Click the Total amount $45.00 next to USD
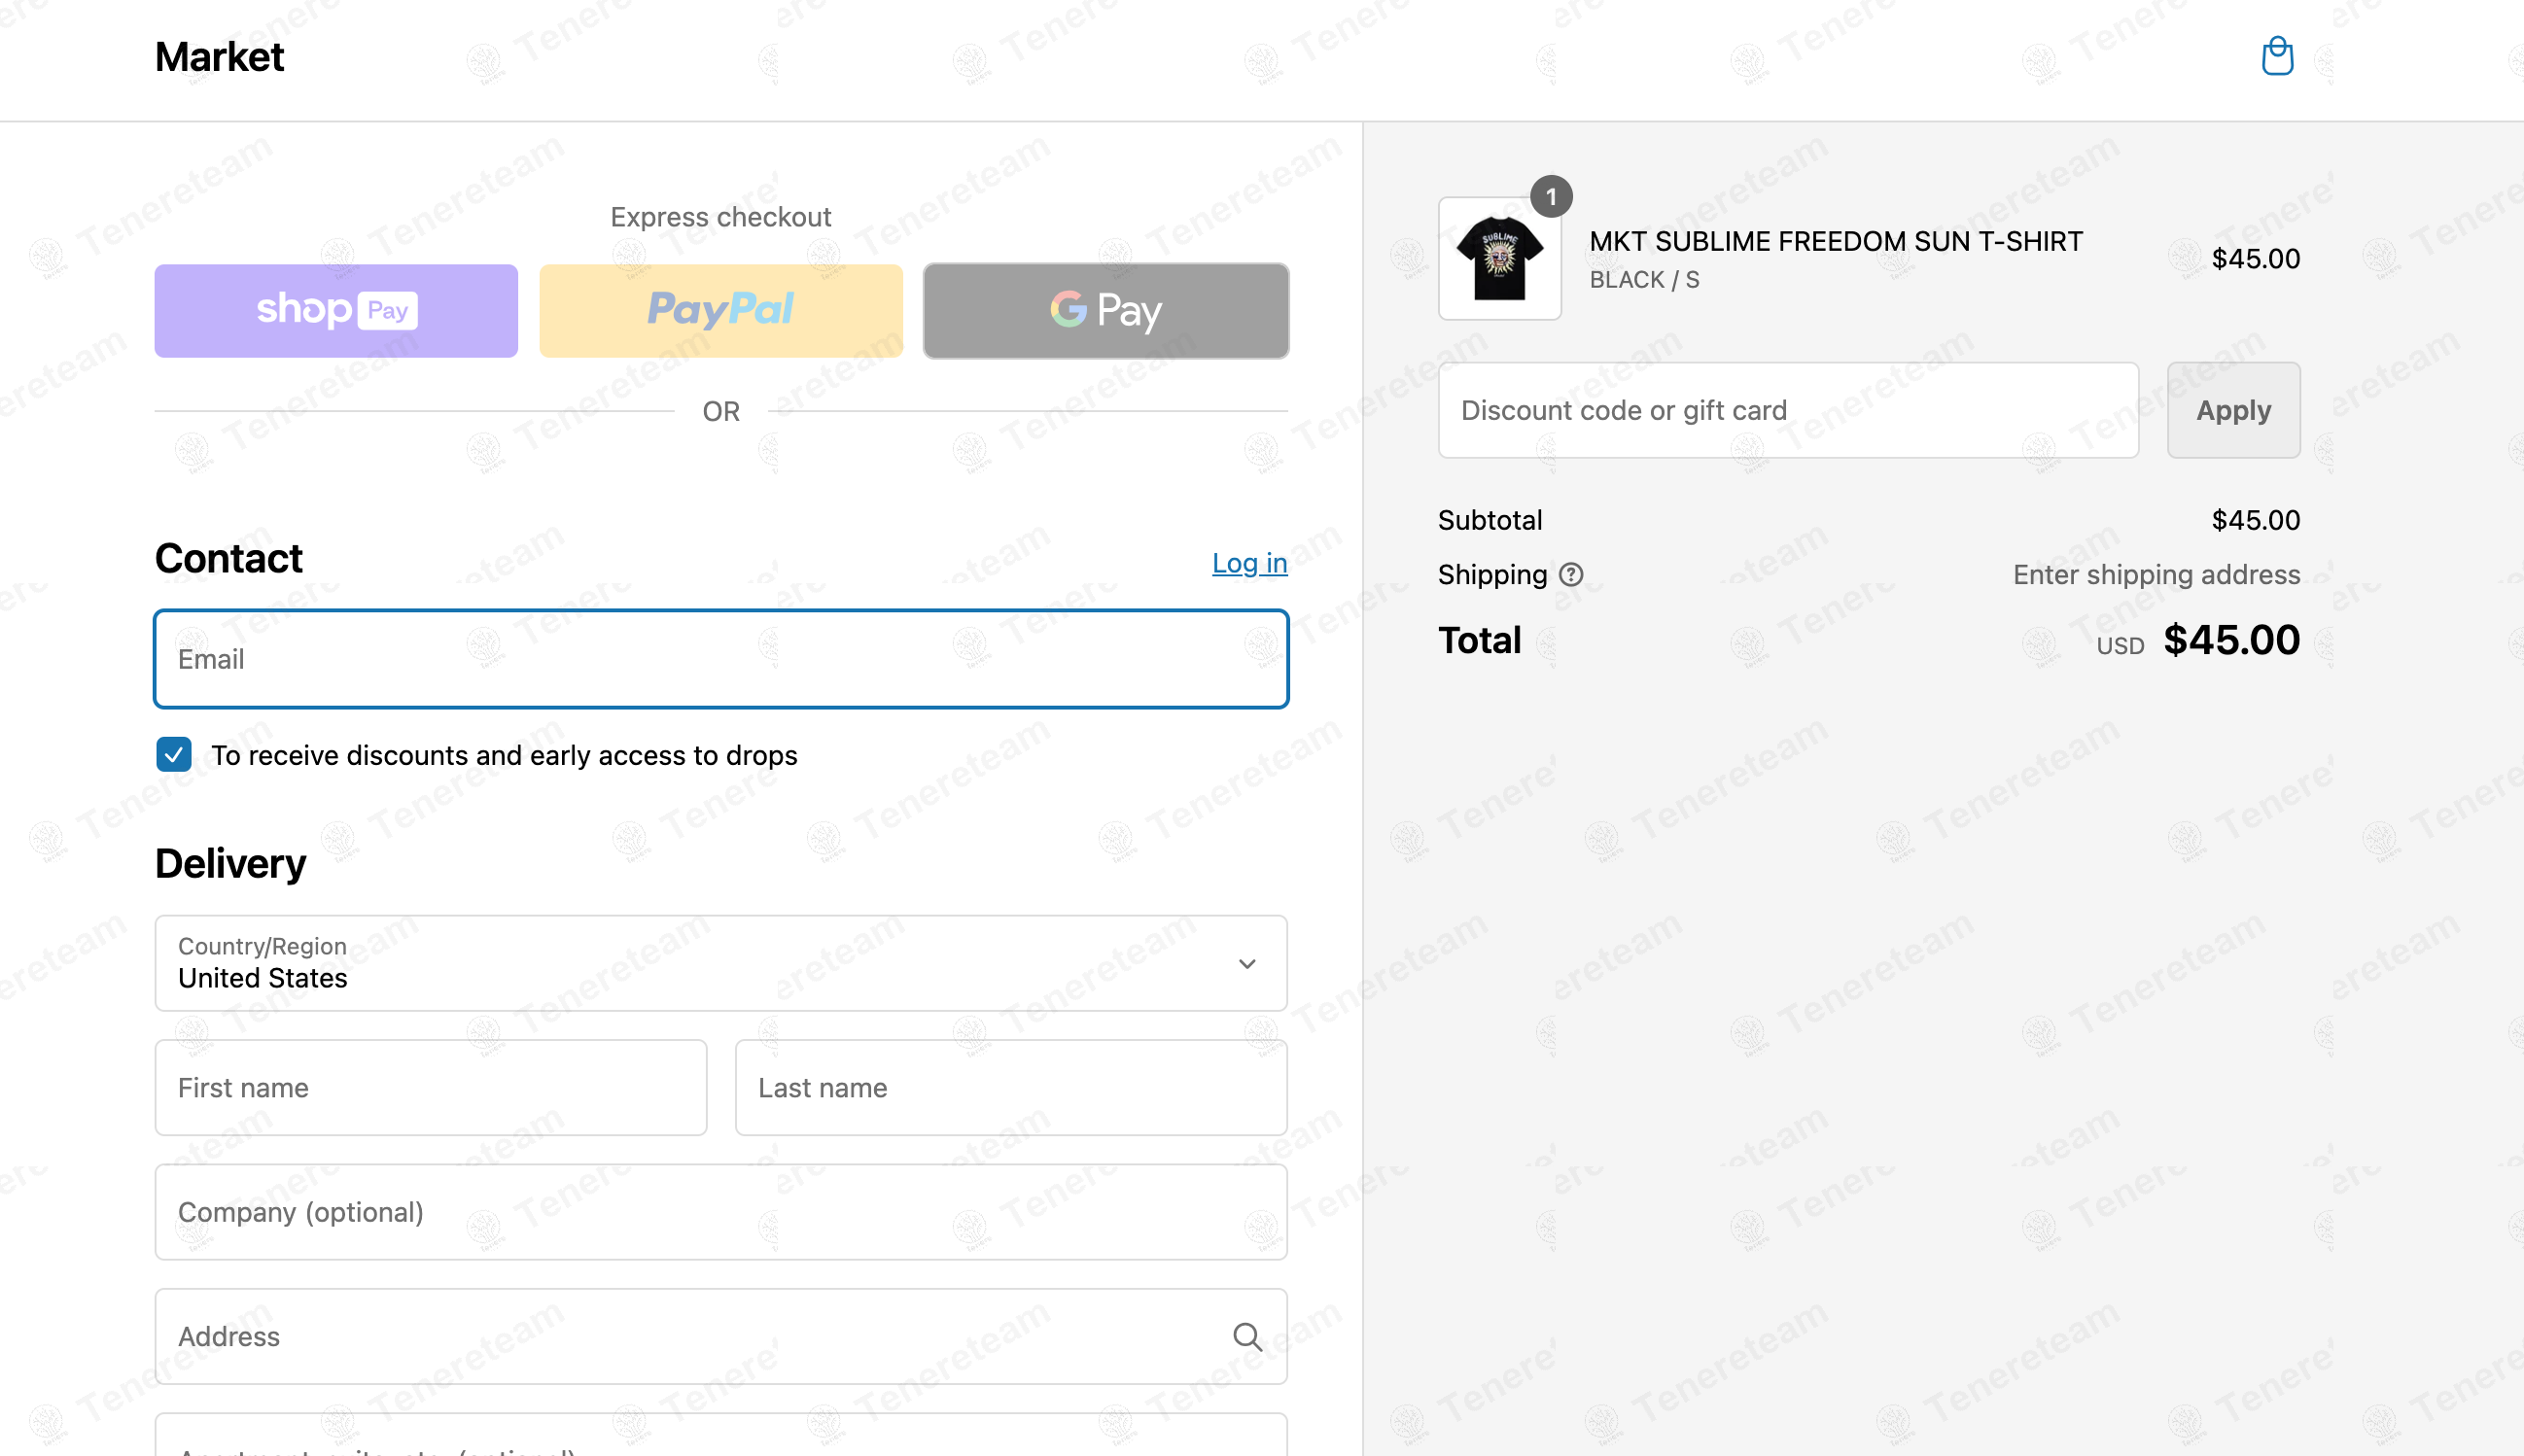The image size is (2524, 1456). coord(2231,640)
